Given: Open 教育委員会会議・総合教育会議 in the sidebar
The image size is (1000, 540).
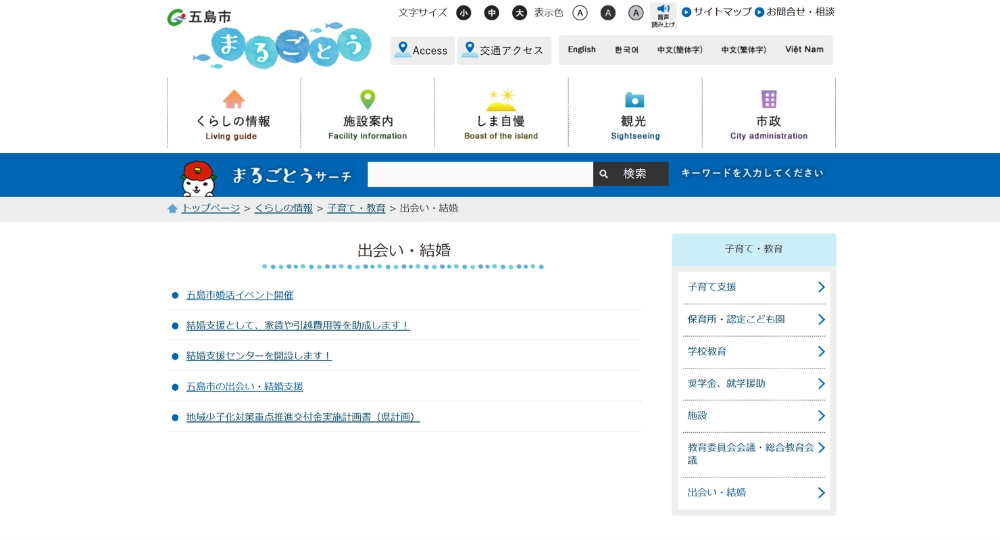Looking at the screenshot, I should pyautogui.click(x=754, y=454).
